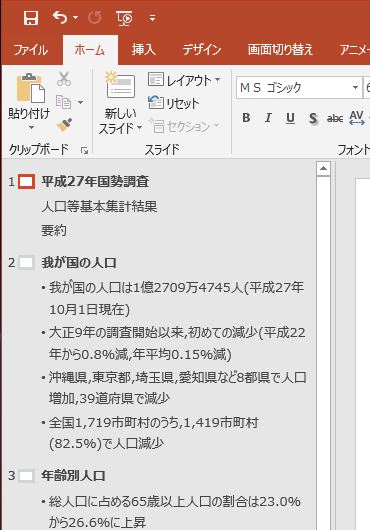Click the Undo arrow icon
Viewport: 370px width, 530px height.
(60, 17)
